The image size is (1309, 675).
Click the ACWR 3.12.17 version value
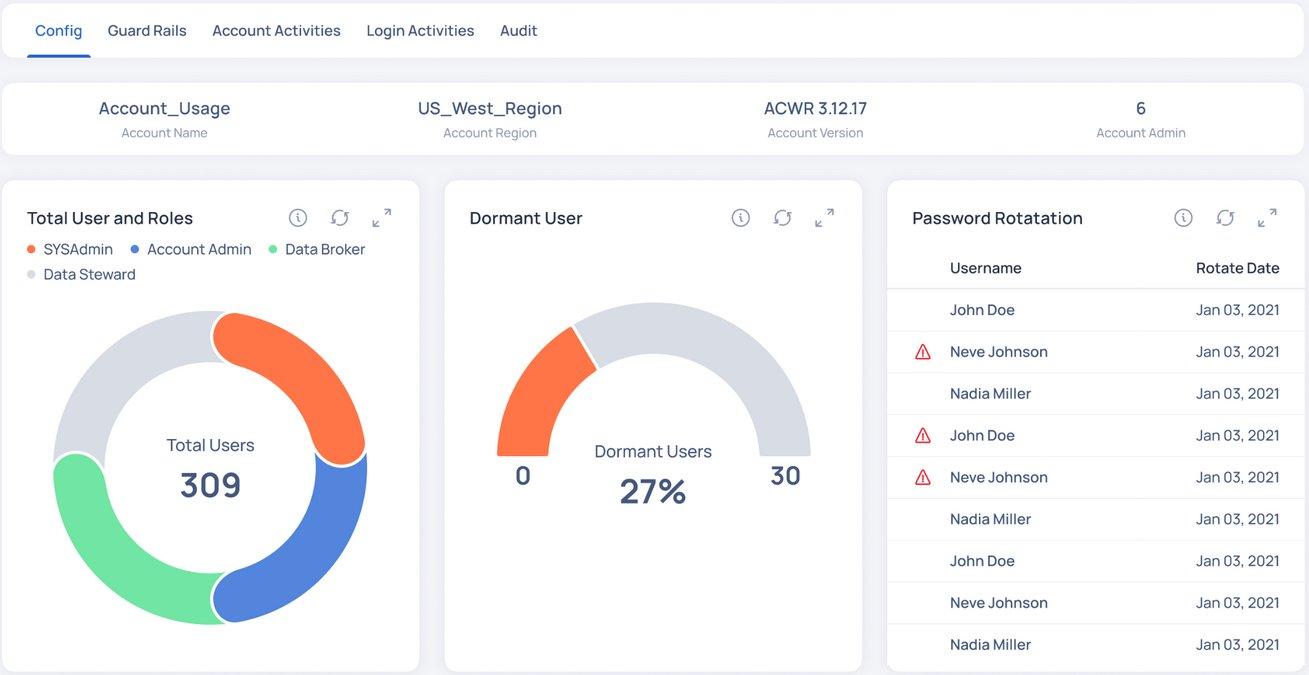pyautogui.click(x=815, y=108)
